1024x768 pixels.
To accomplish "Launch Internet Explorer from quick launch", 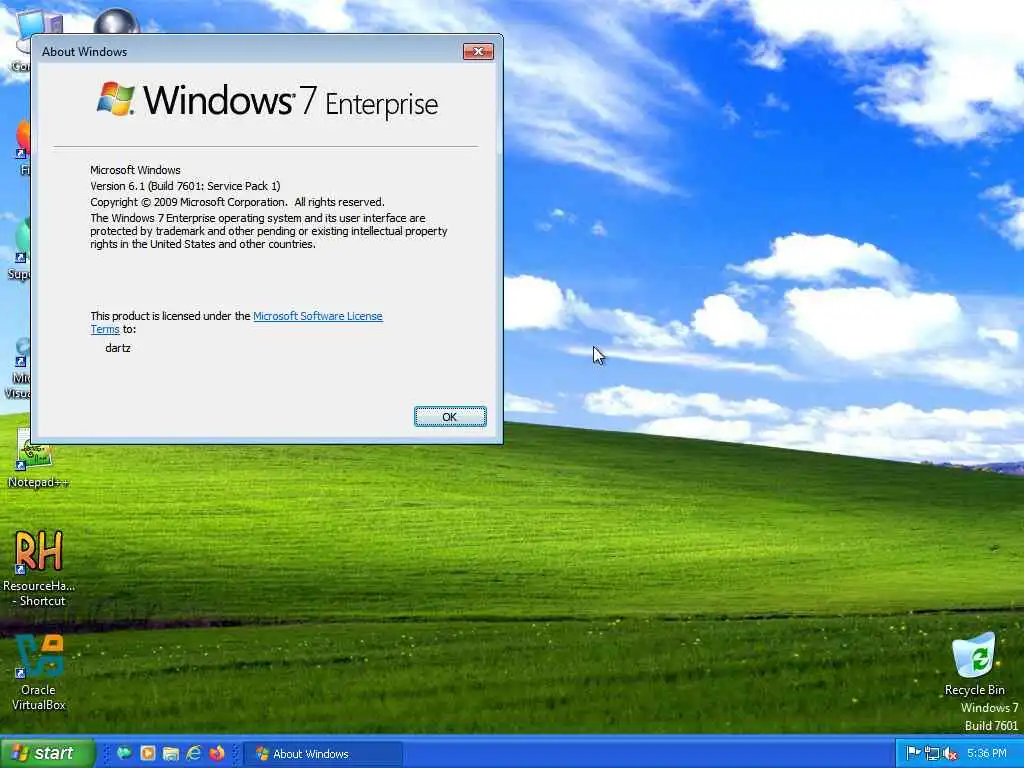I will [193, 753].
